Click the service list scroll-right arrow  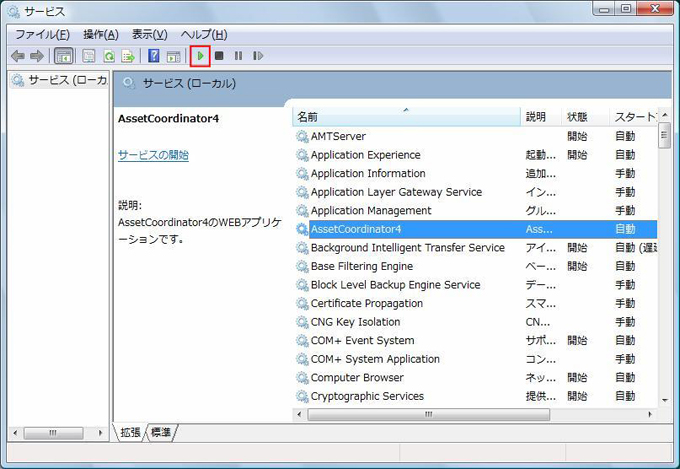pos(650,415)
